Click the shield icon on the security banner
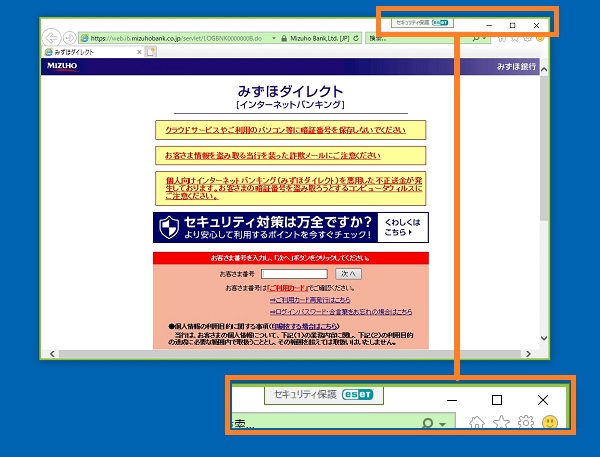600x457 pixels. tap(169, 227)
